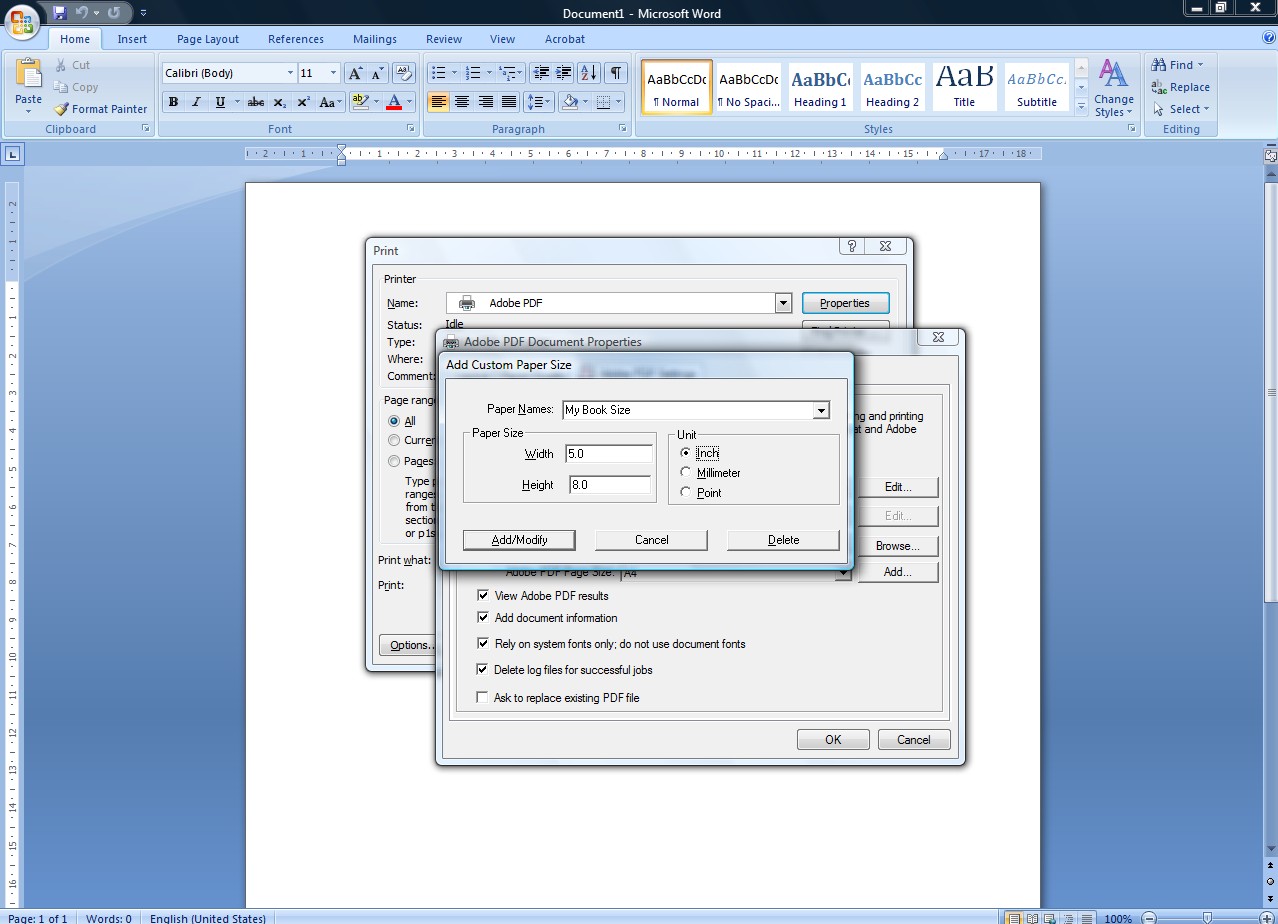This screenshot has width=1278, height=924.
Task: Toggle the Show/Hide formatting marks icon
Action: [x=616, y=72]
